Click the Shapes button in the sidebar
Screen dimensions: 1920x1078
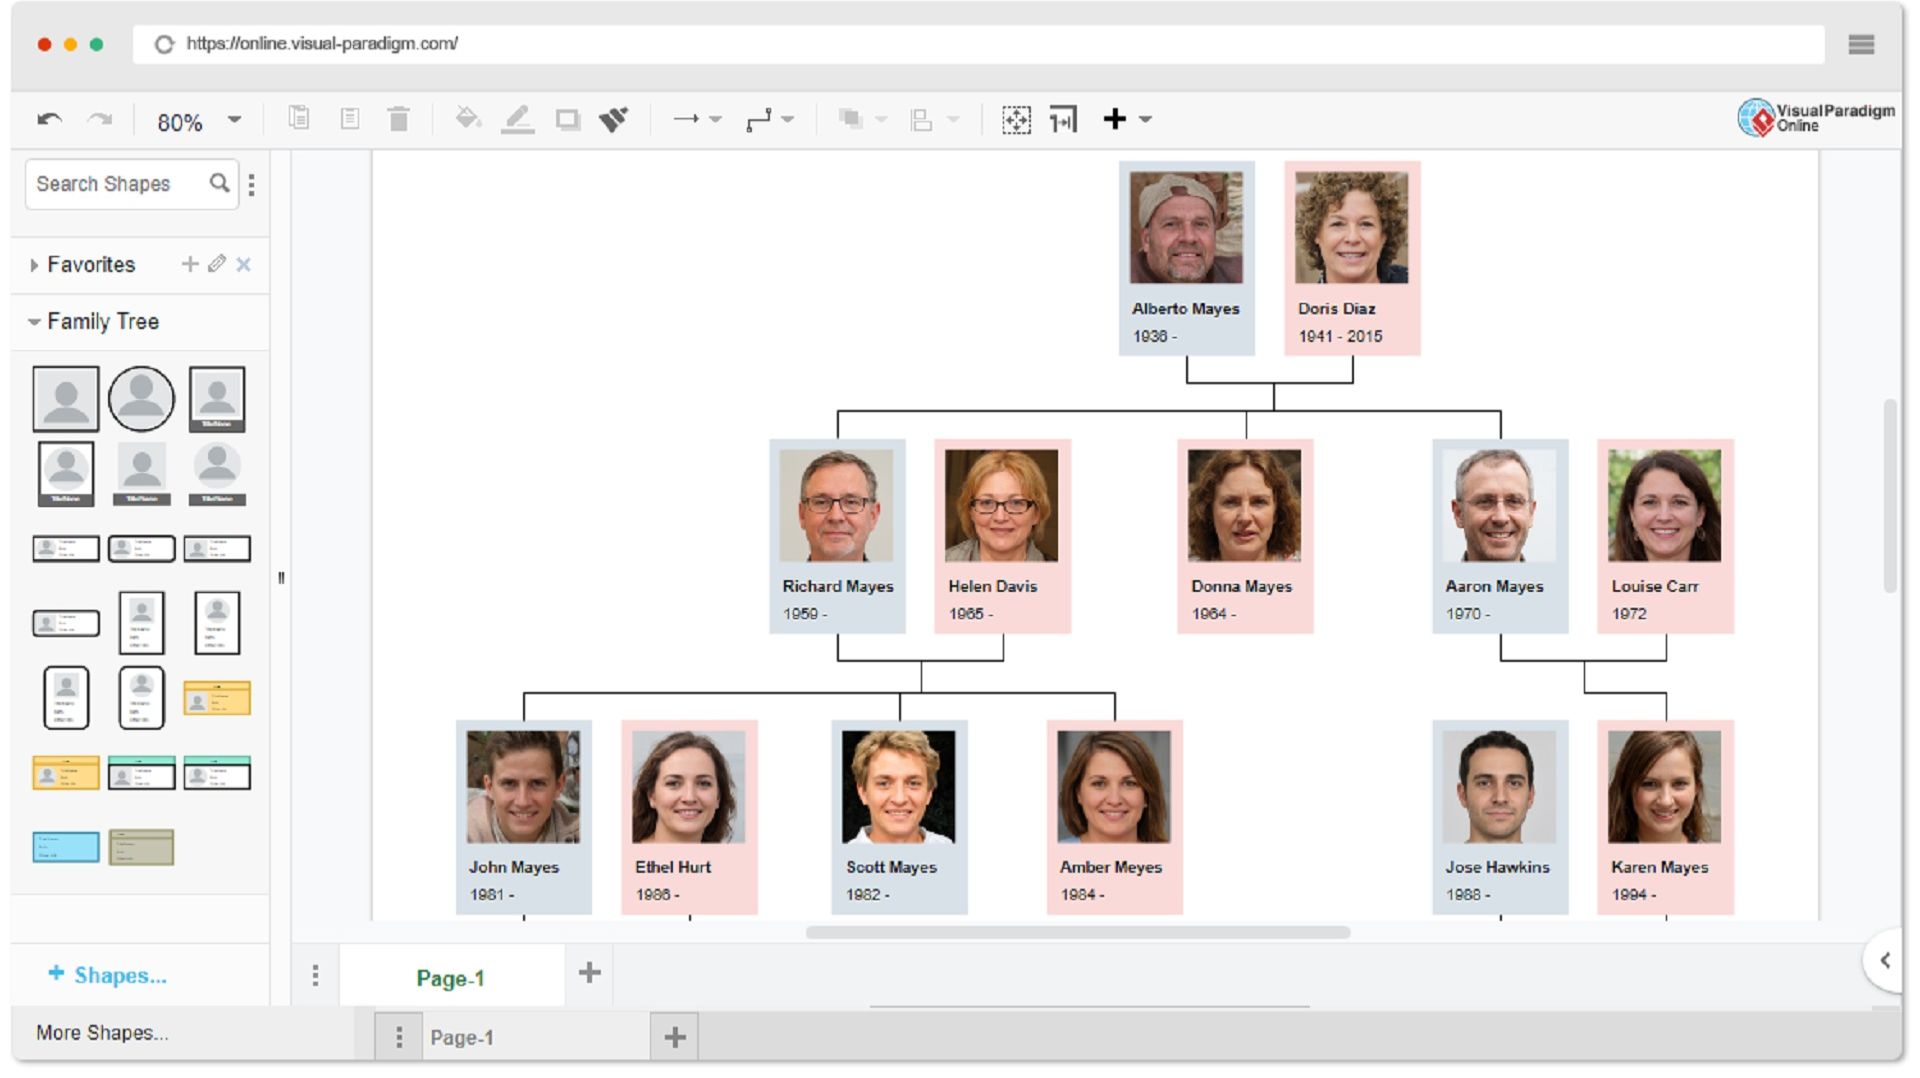point(108,974)
